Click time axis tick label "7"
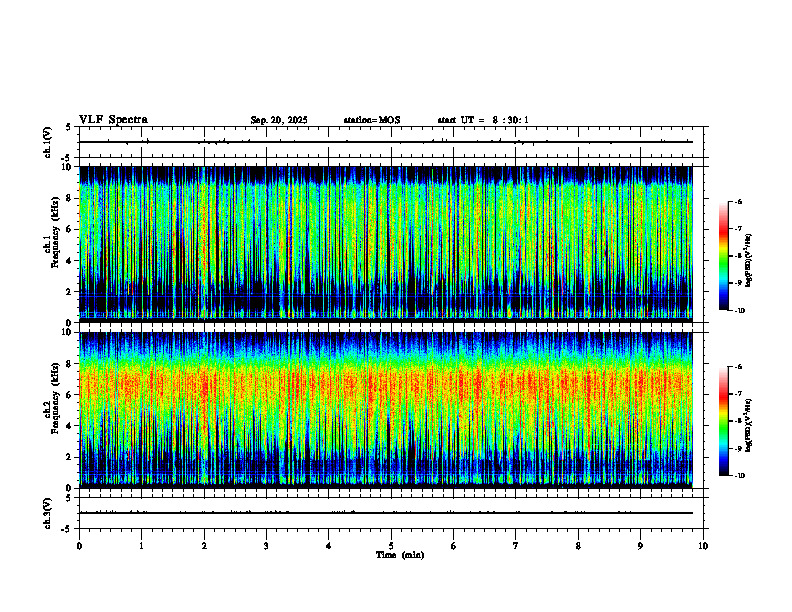The width and height of the screenshot is (792, 612). pos(516,546)
